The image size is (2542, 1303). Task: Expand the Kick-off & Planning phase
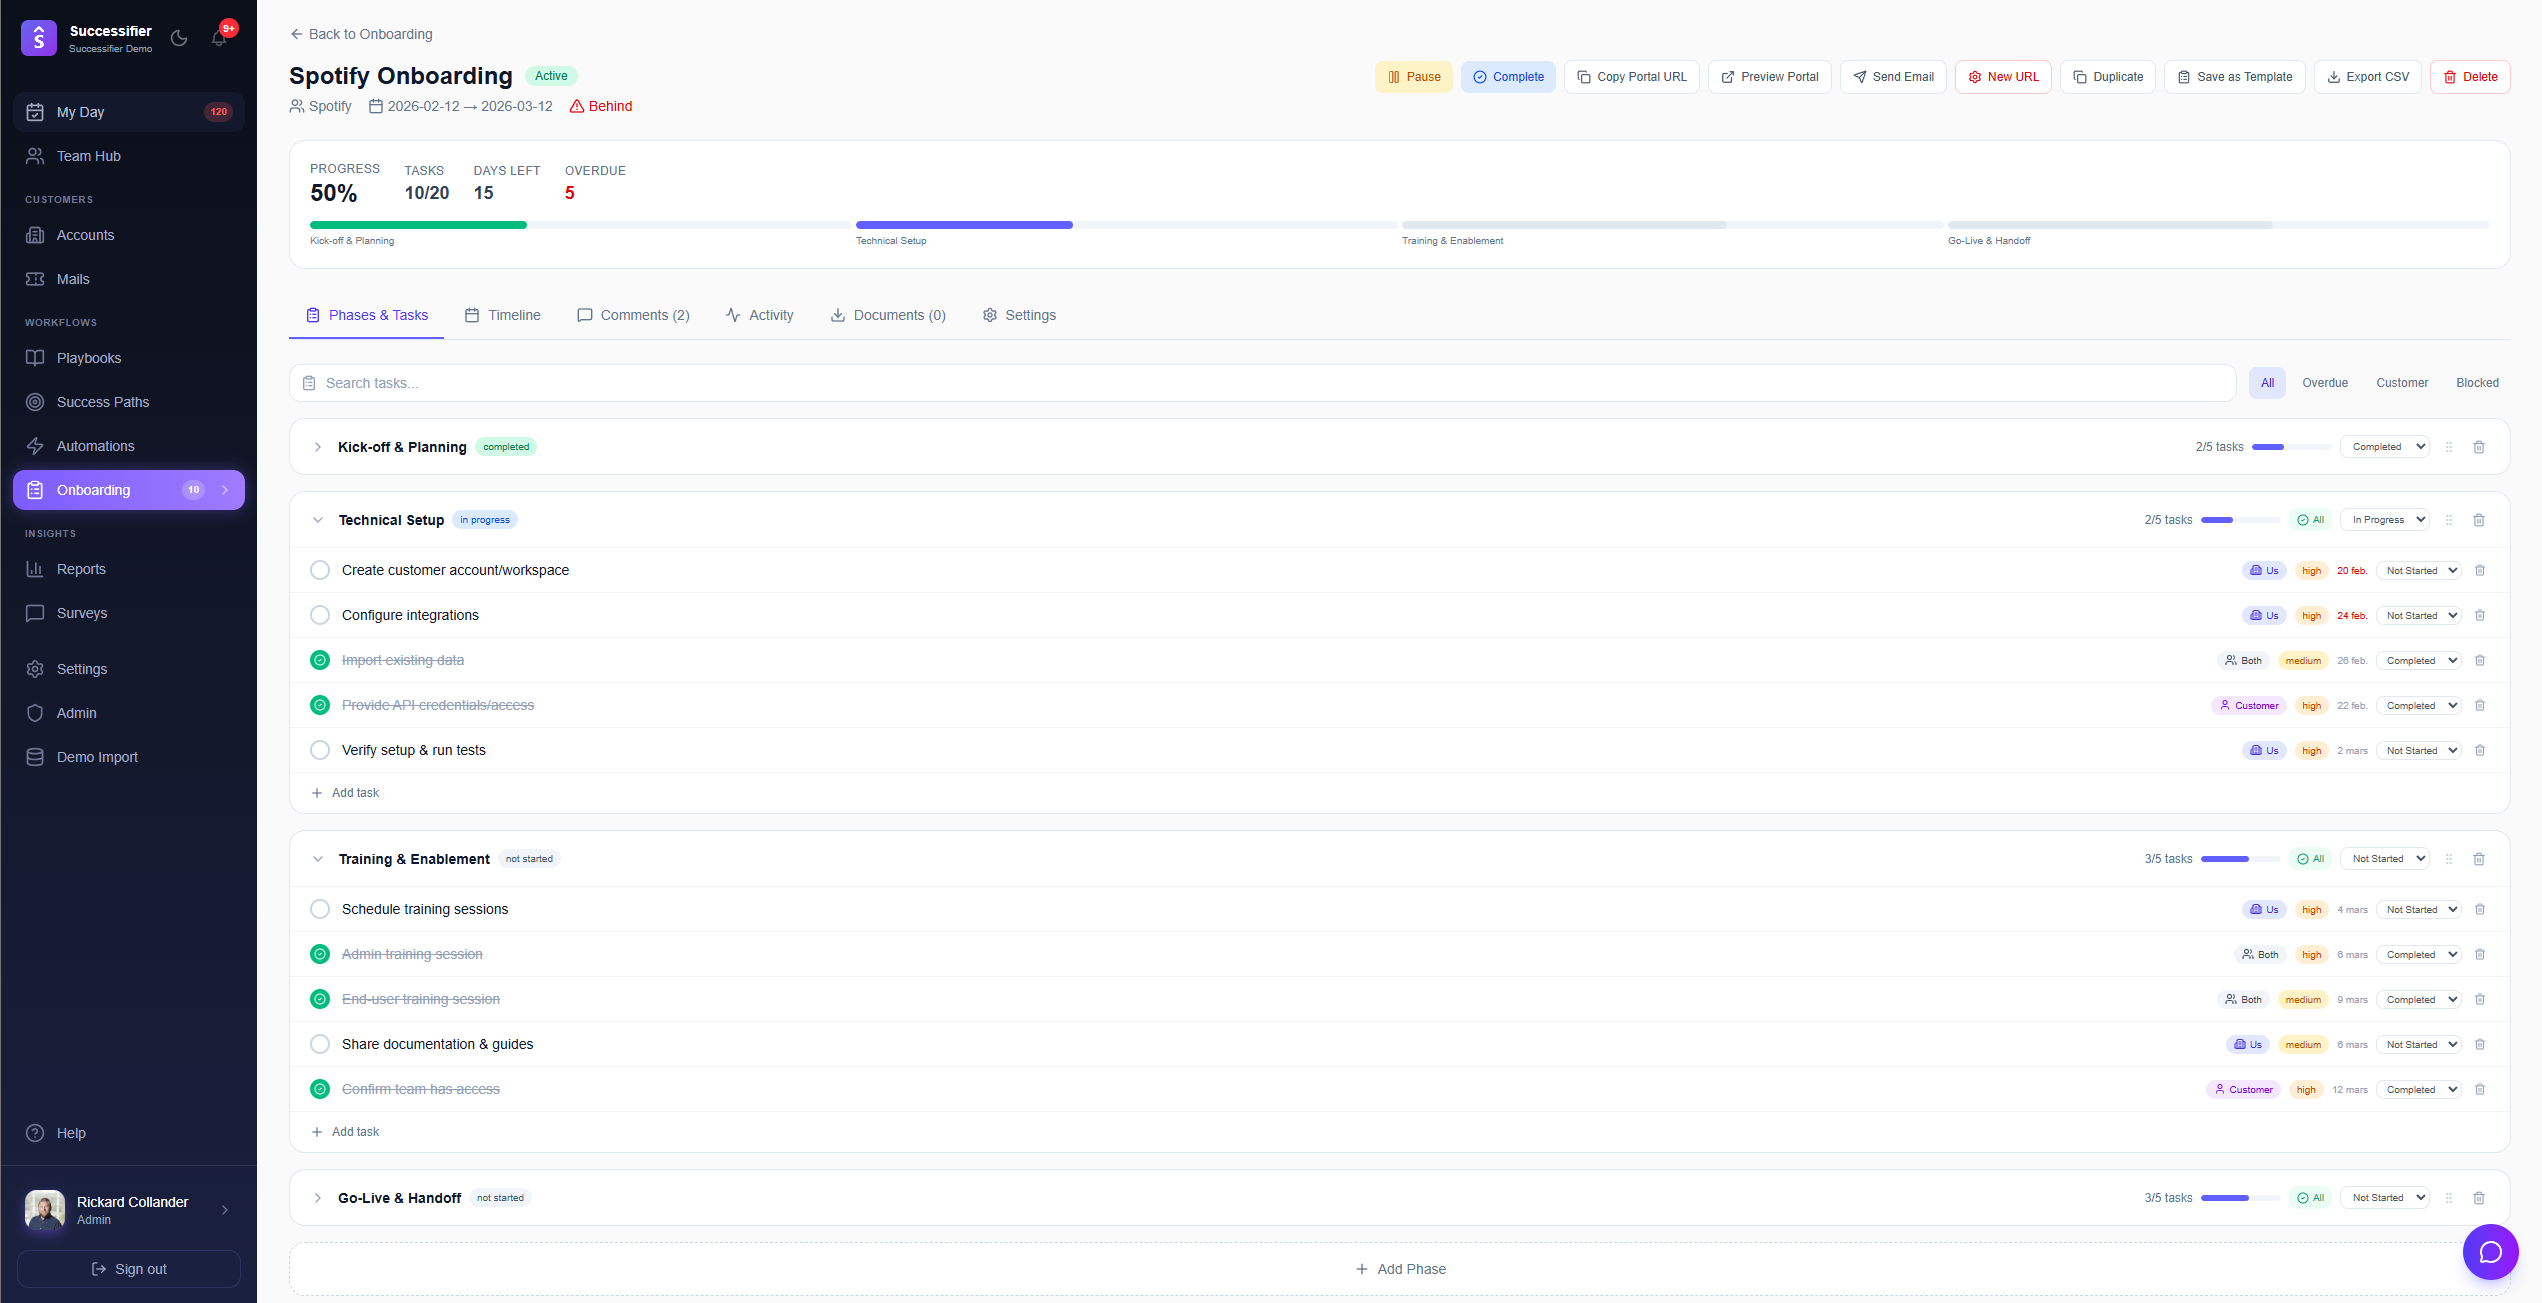pos(317,447)
